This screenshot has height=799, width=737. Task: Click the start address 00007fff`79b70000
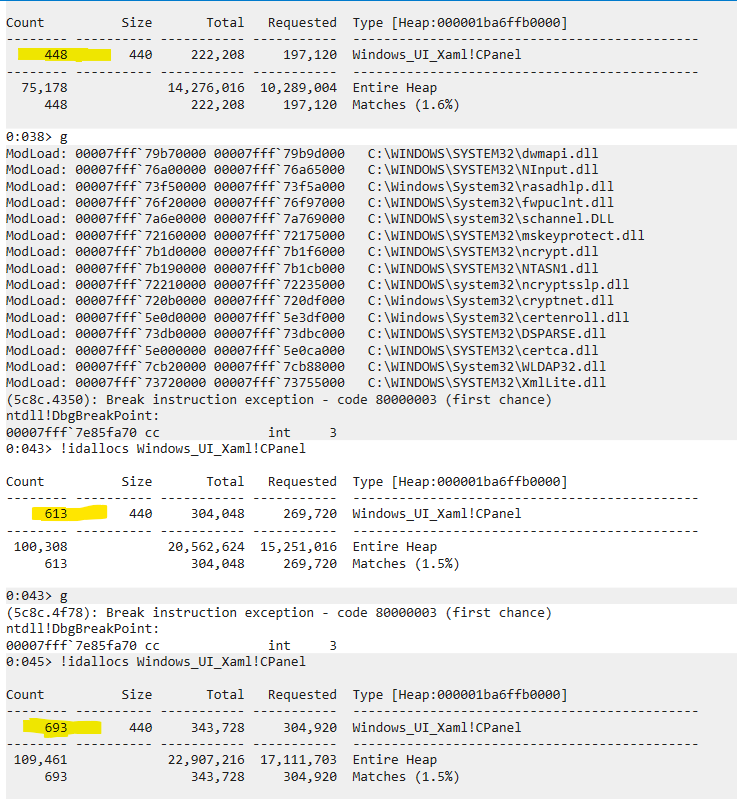point(141,153)
